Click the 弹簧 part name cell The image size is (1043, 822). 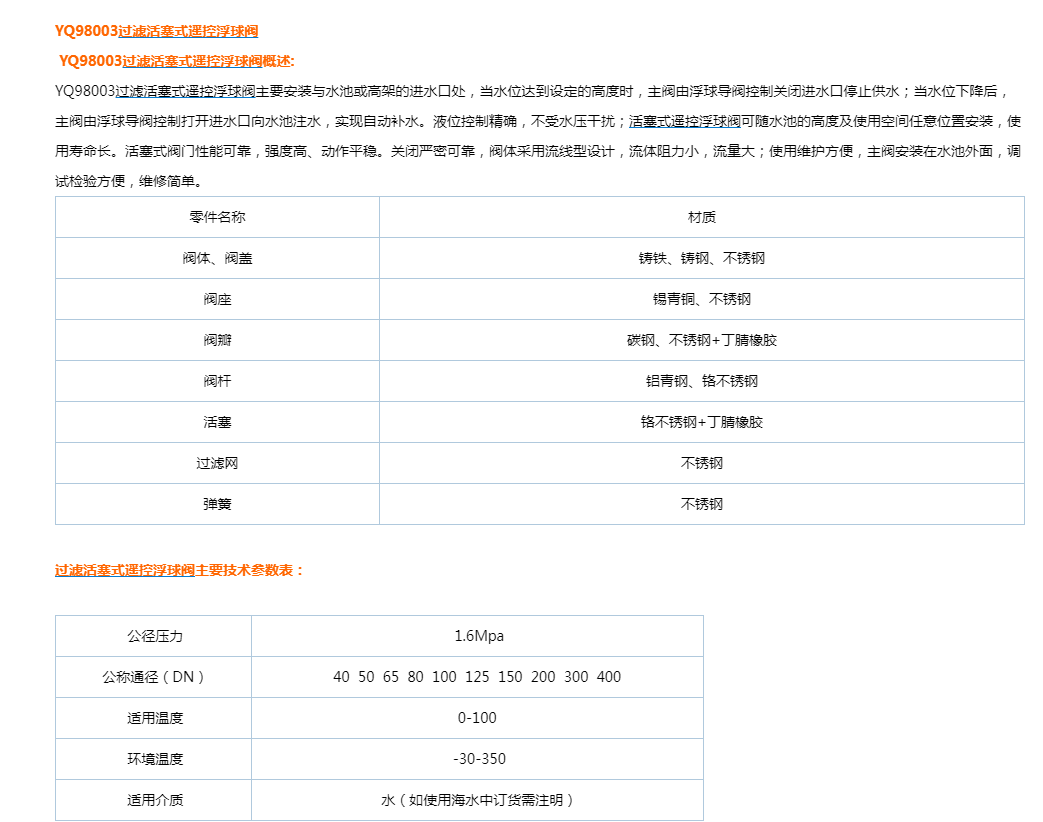pyautogui.click(x=217, y=504)
